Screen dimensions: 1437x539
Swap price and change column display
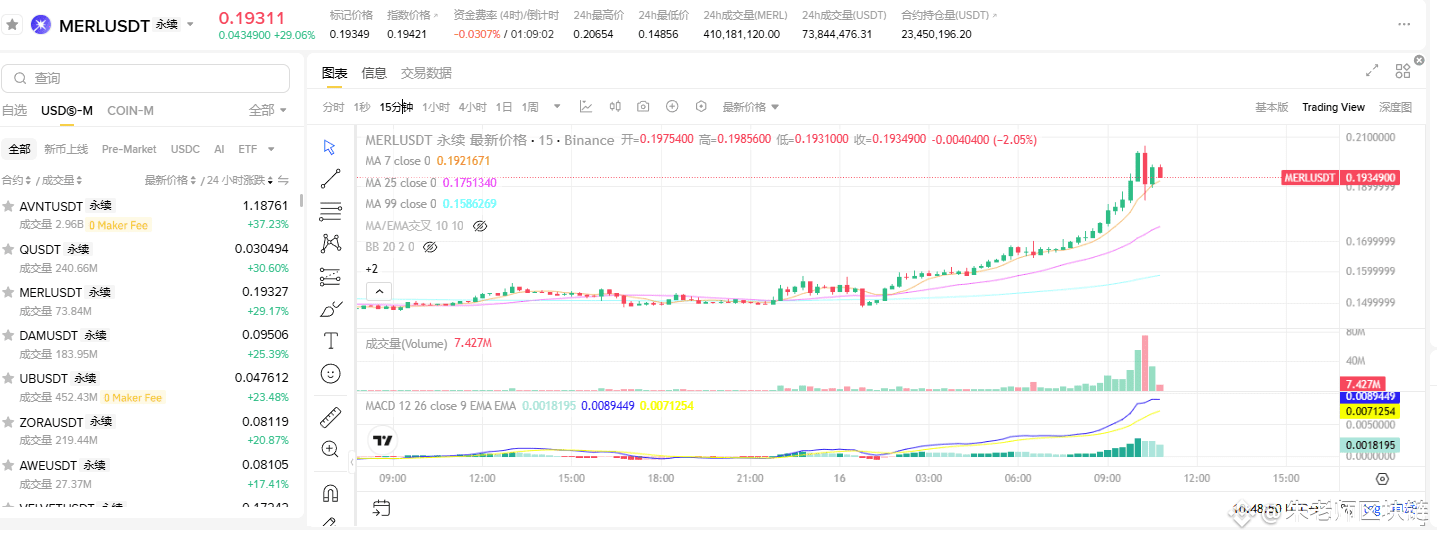(283, 180)
